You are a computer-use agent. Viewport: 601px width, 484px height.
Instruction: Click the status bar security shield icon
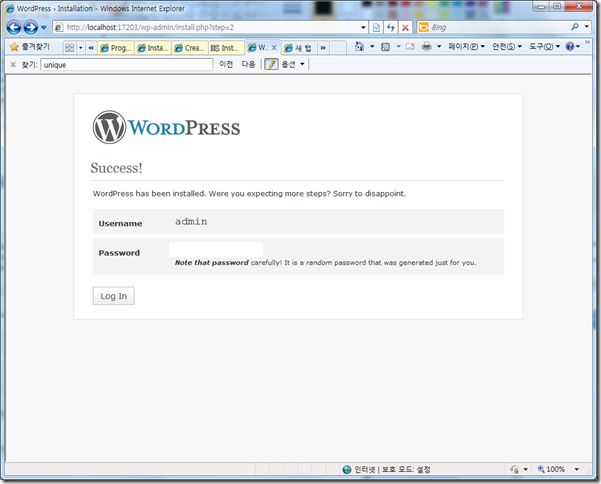tap(514, 469)
